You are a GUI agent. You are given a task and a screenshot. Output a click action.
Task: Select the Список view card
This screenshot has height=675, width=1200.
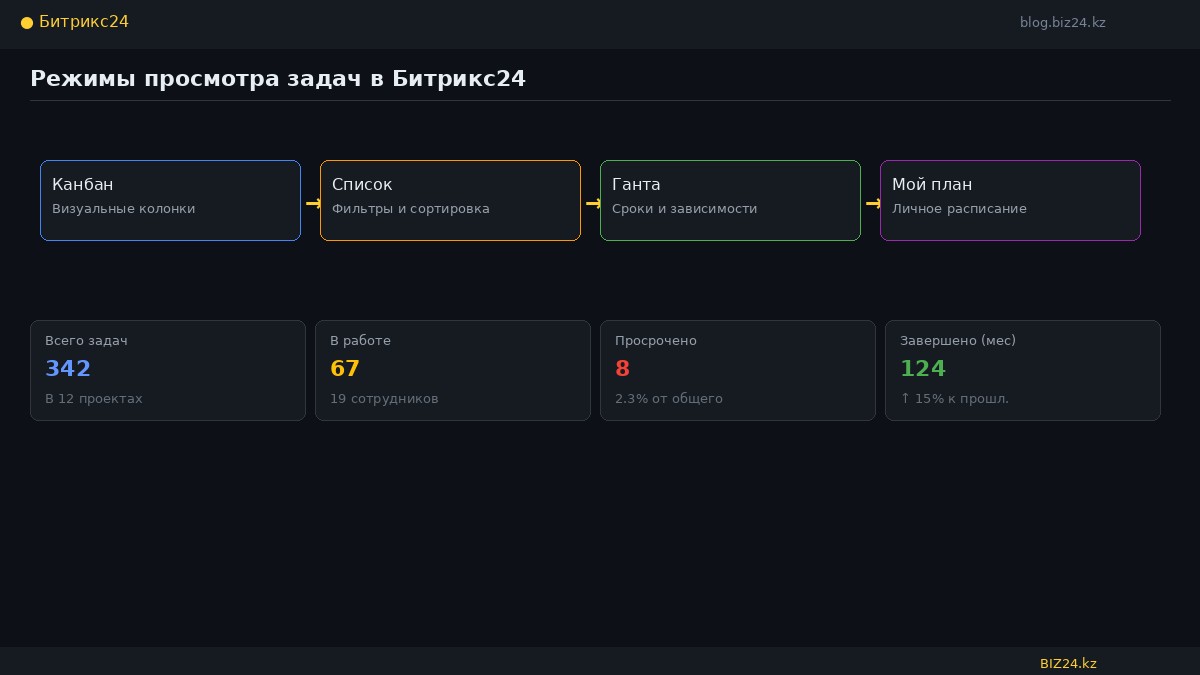450,200
